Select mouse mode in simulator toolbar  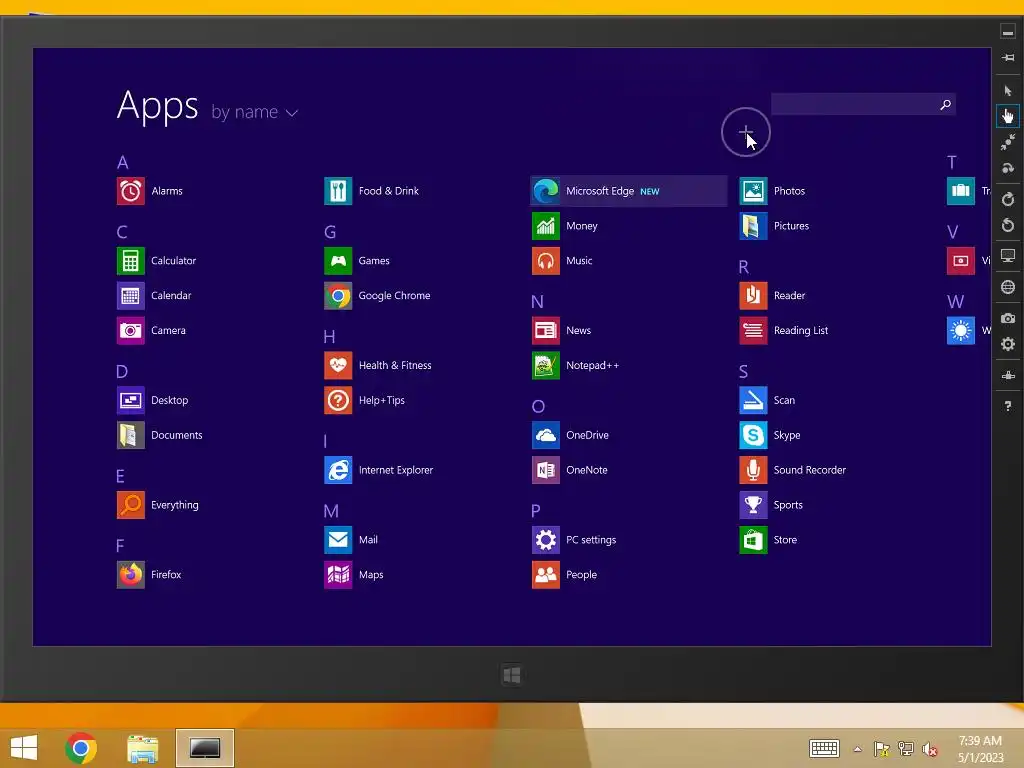pyautogui.click(x=1008, y=91)
